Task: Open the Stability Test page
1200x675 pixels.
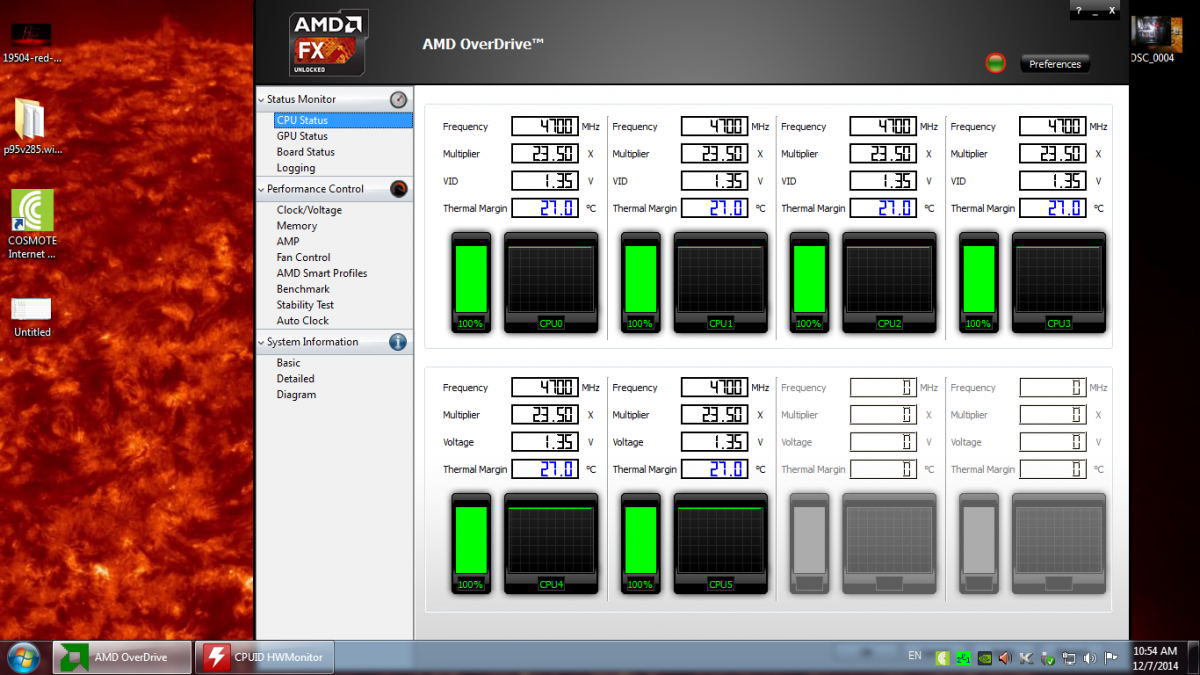Action: [305, 305]
